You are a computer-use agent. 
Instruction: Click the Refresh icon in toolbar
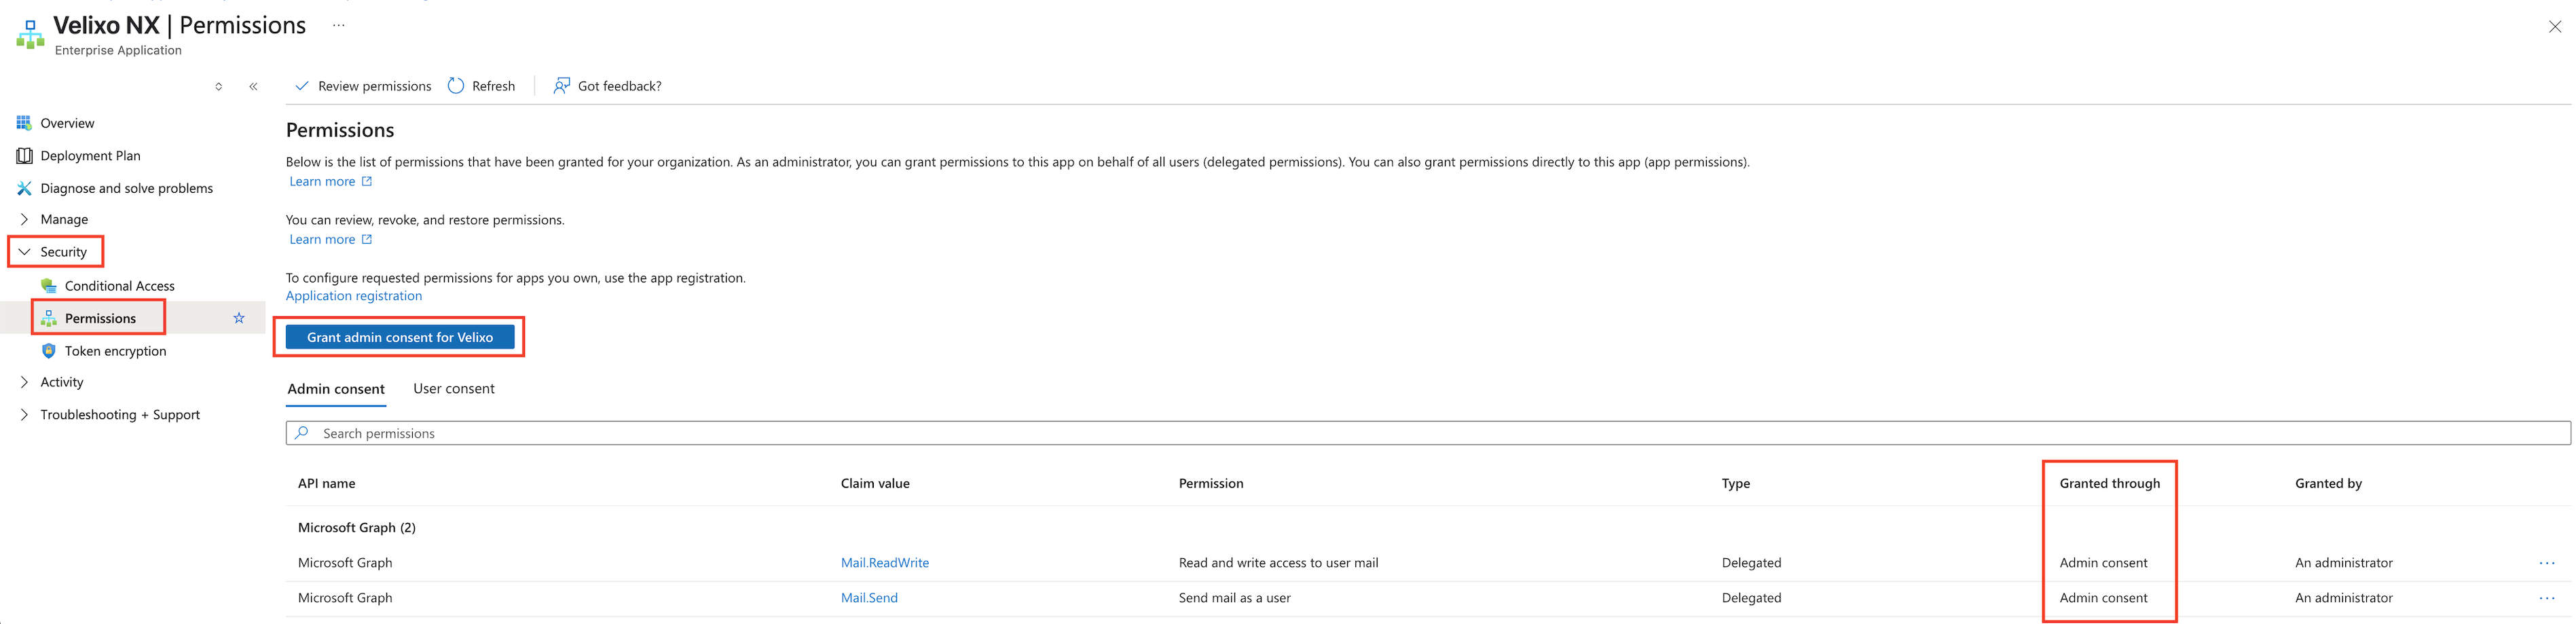pyautogui.click(x=456, y=86)
